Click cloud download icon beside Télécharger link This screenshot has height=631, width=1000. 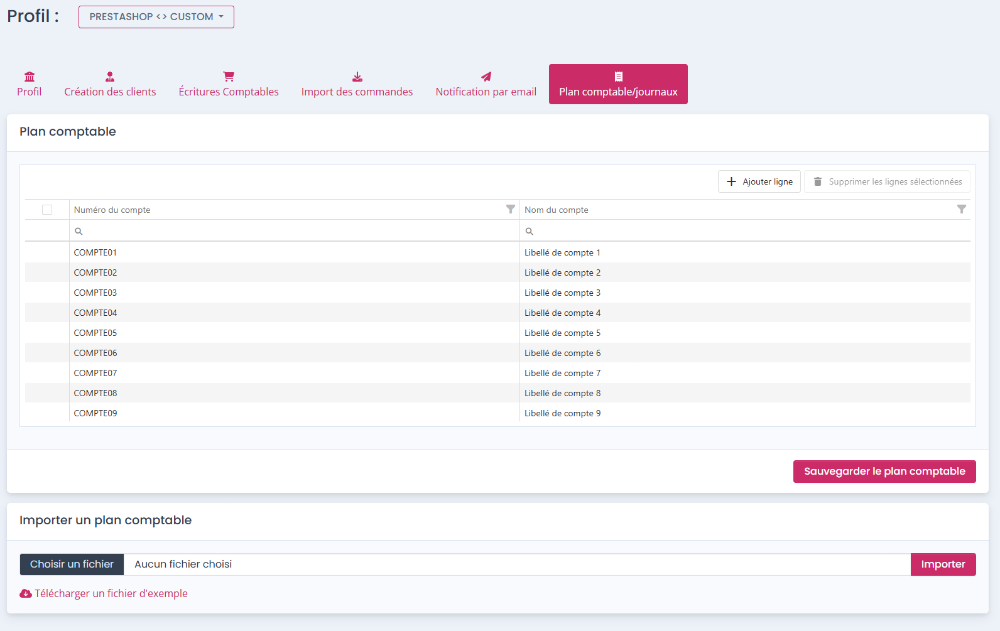click(26, 593)
